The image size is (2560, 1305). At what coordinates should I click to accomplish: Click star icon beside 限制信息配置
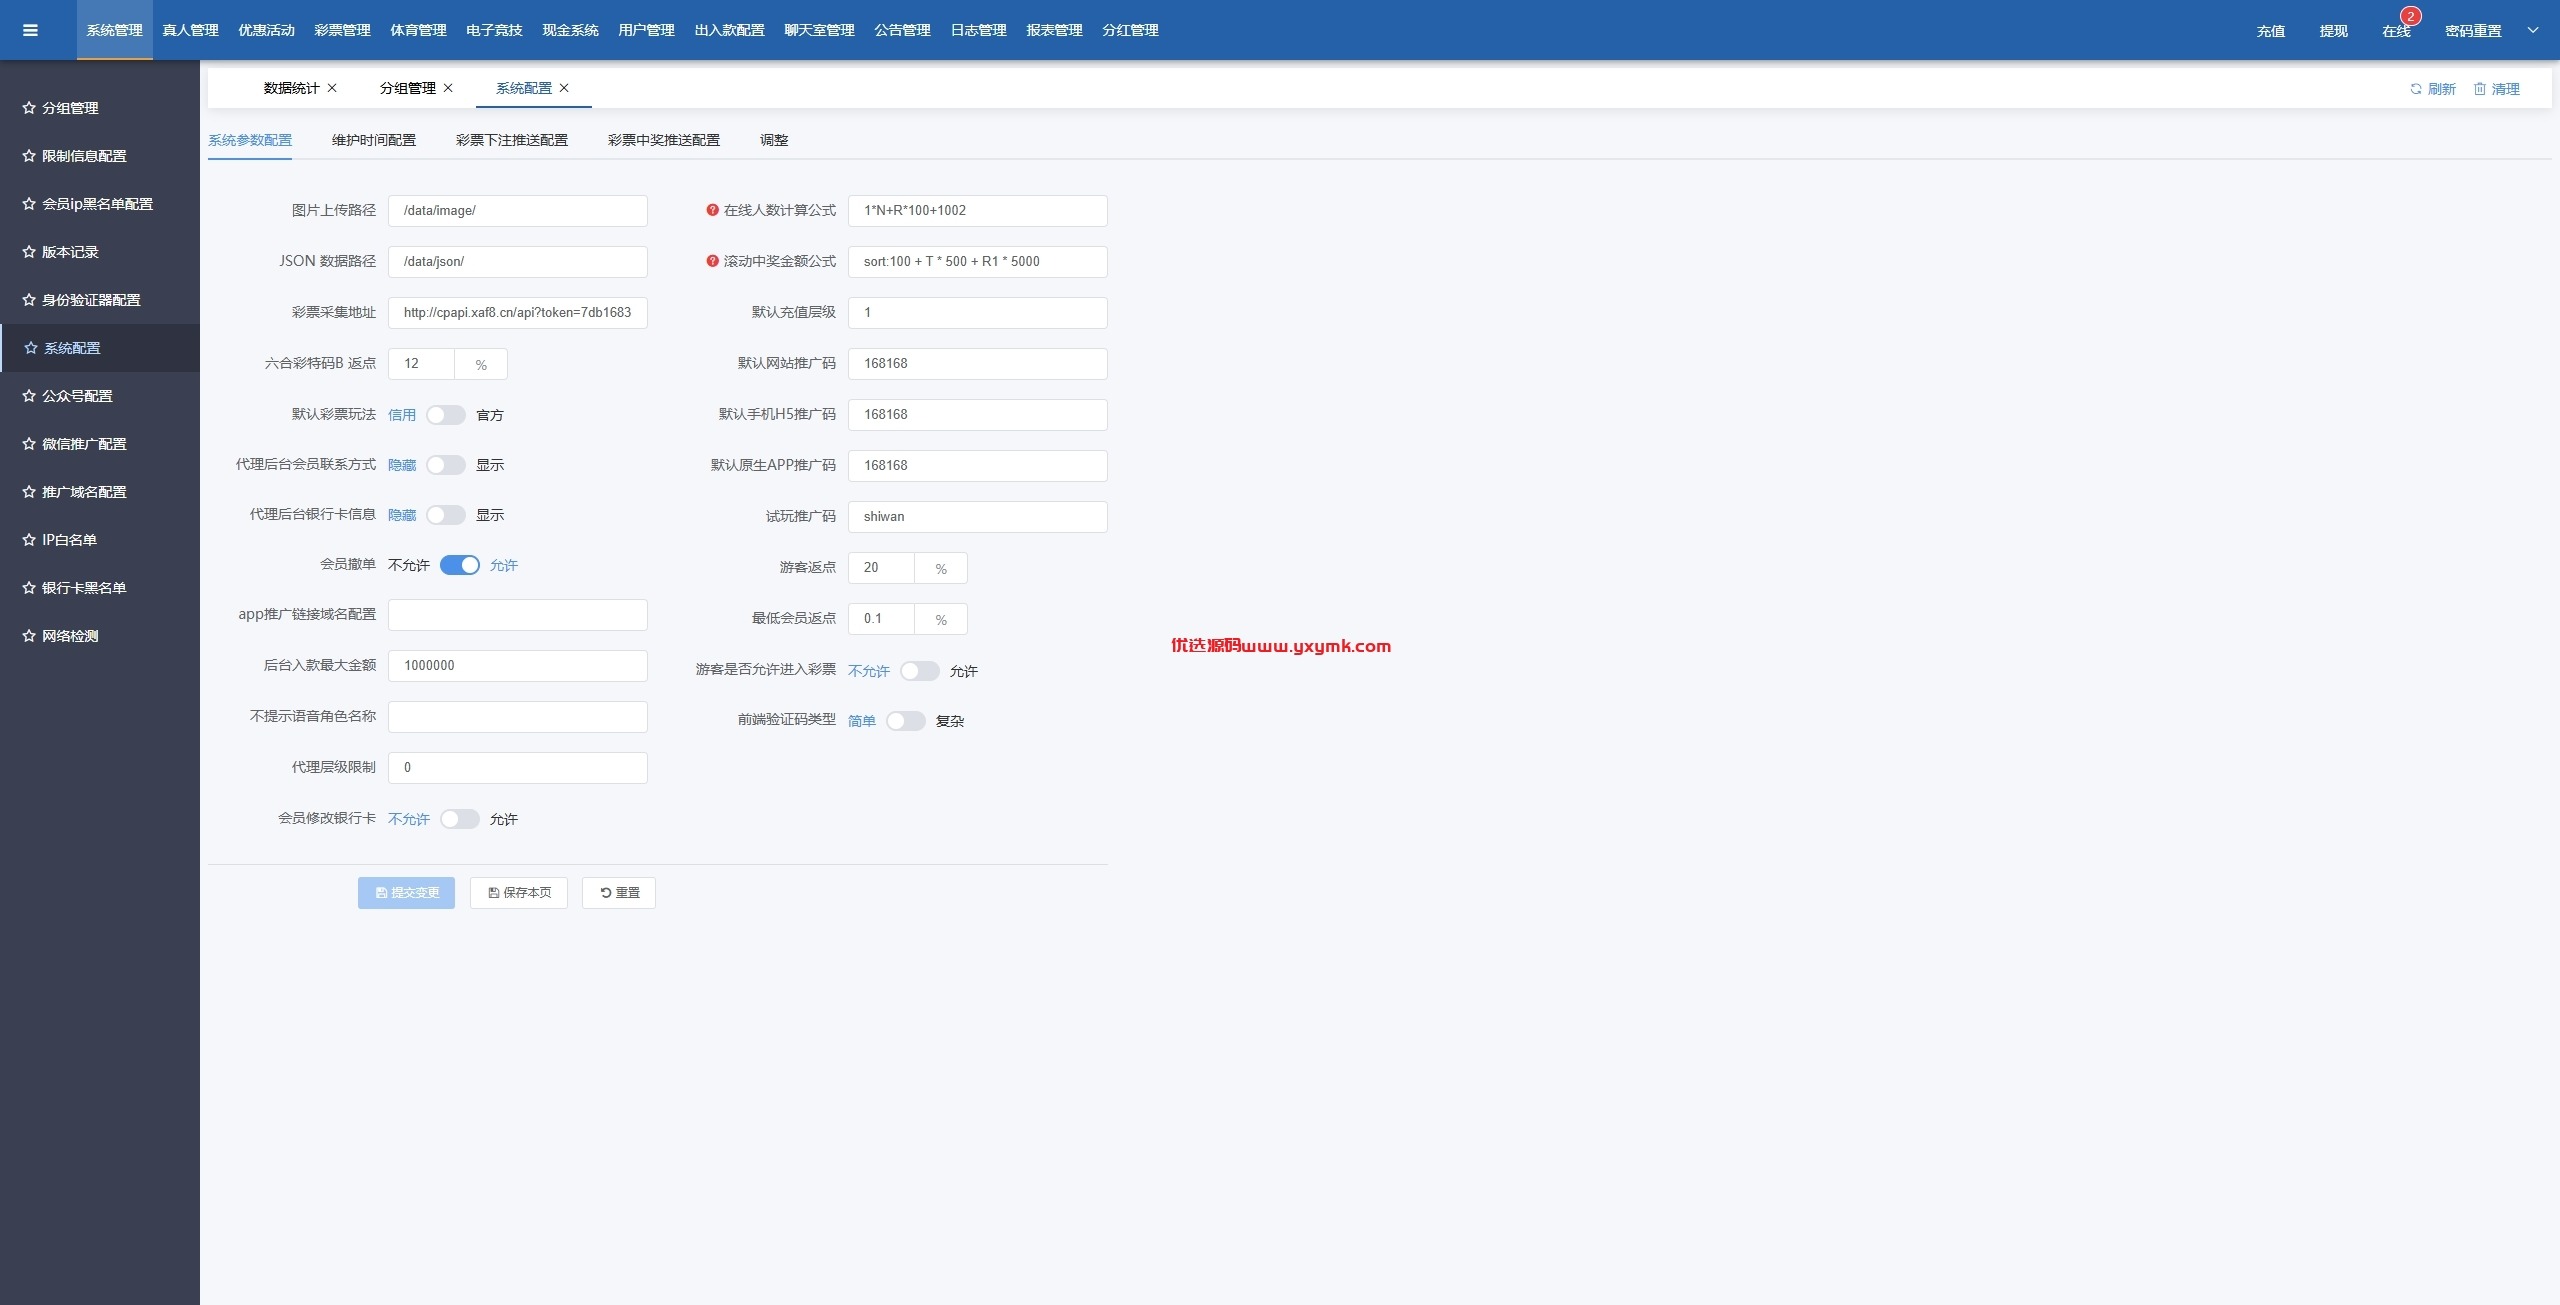click(29, 156)
